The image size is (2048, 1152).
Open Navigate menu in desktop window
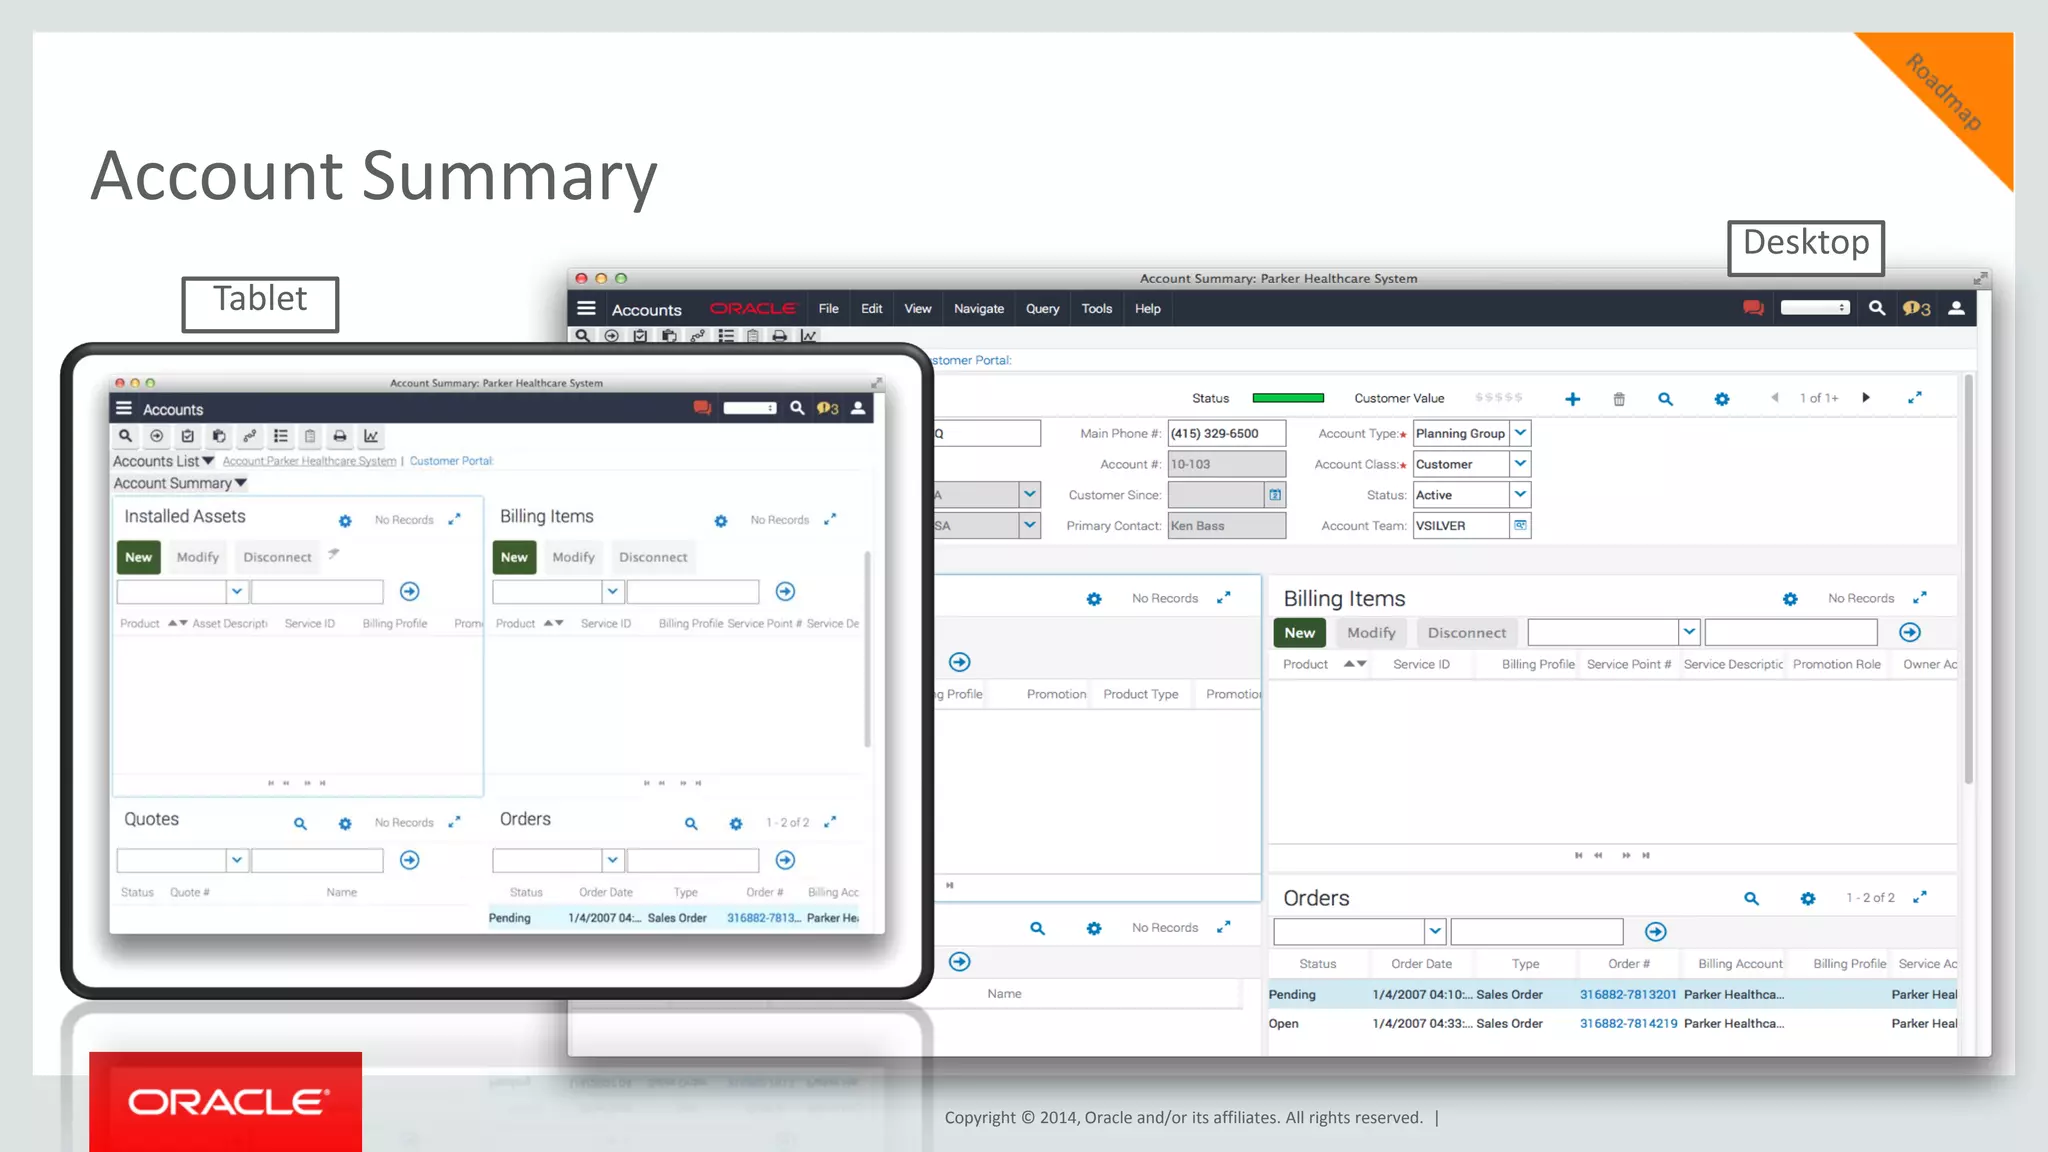click(979, 309)
